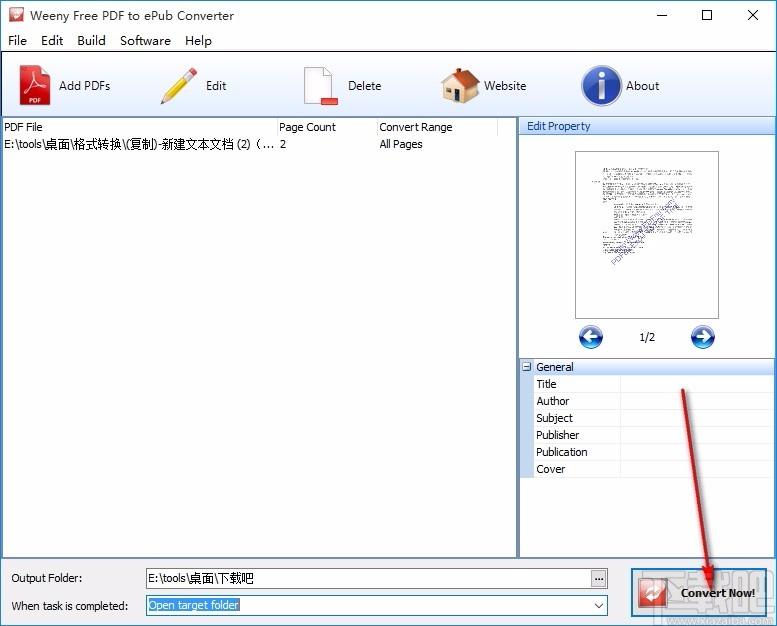Start conversion with Convert Now! button

(699, 593)
